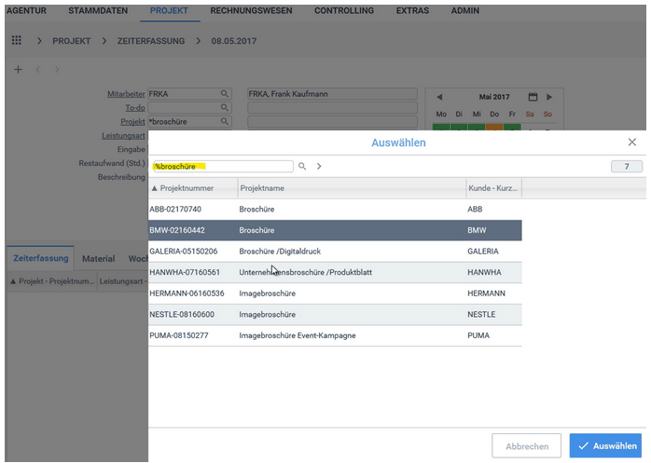Open the apps grid menu icon
The width and height of the screenshot is (651, 463).
[16, 40]
